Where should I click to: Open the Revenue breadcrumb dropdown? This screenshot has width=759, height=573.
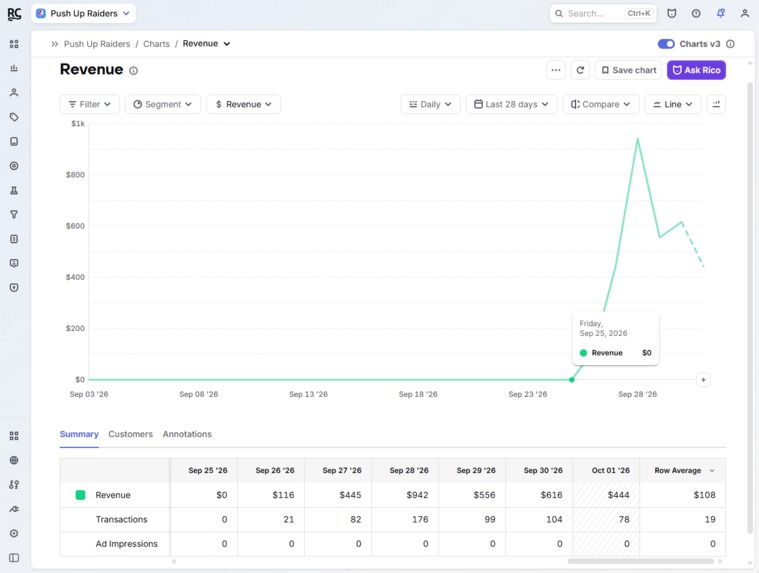[x=206, y=44]
